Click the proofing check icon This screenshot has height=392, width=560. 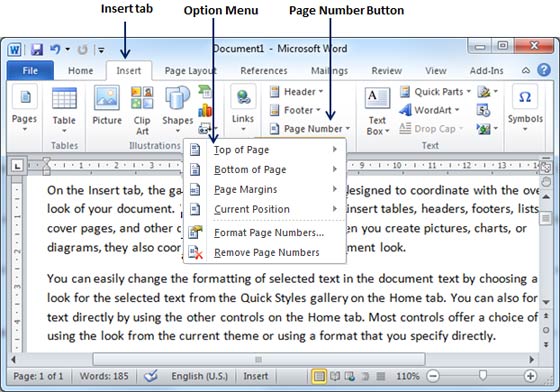[x=151, y=376]
